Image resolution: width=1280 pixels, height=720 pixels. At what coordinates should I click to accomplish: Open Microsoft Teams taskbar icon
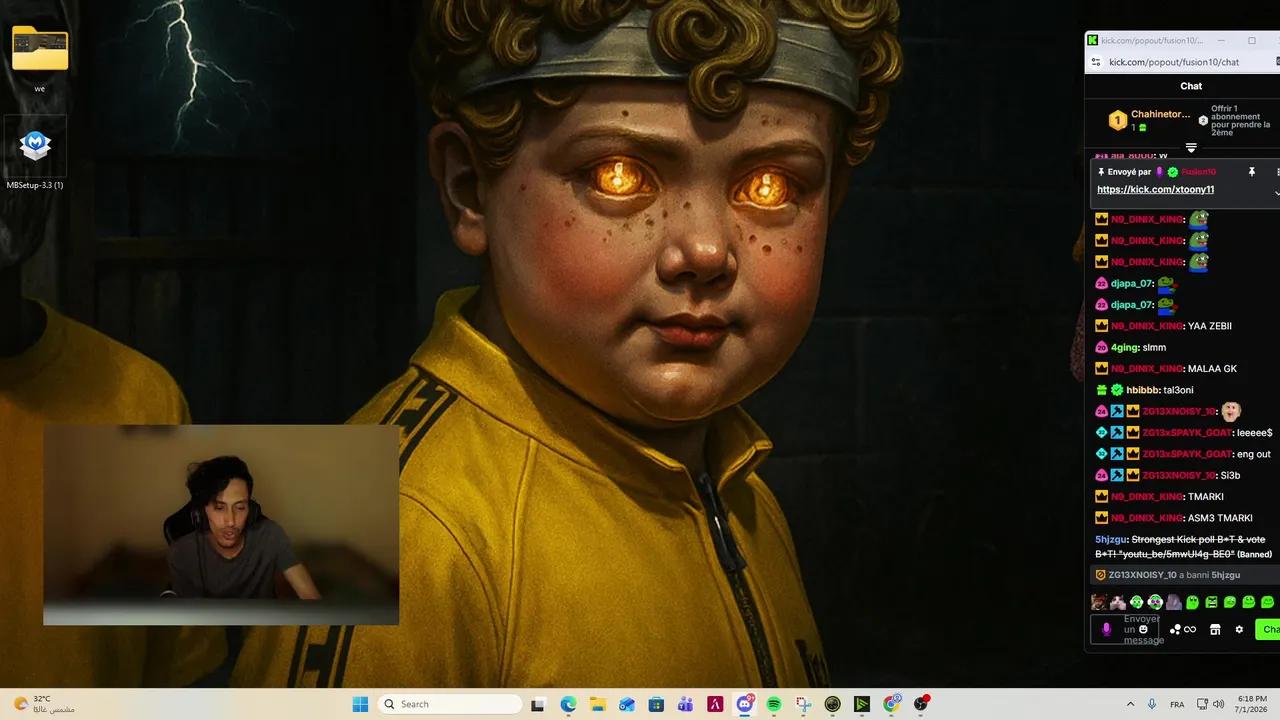pyautogui.click(x=685, y=704)
